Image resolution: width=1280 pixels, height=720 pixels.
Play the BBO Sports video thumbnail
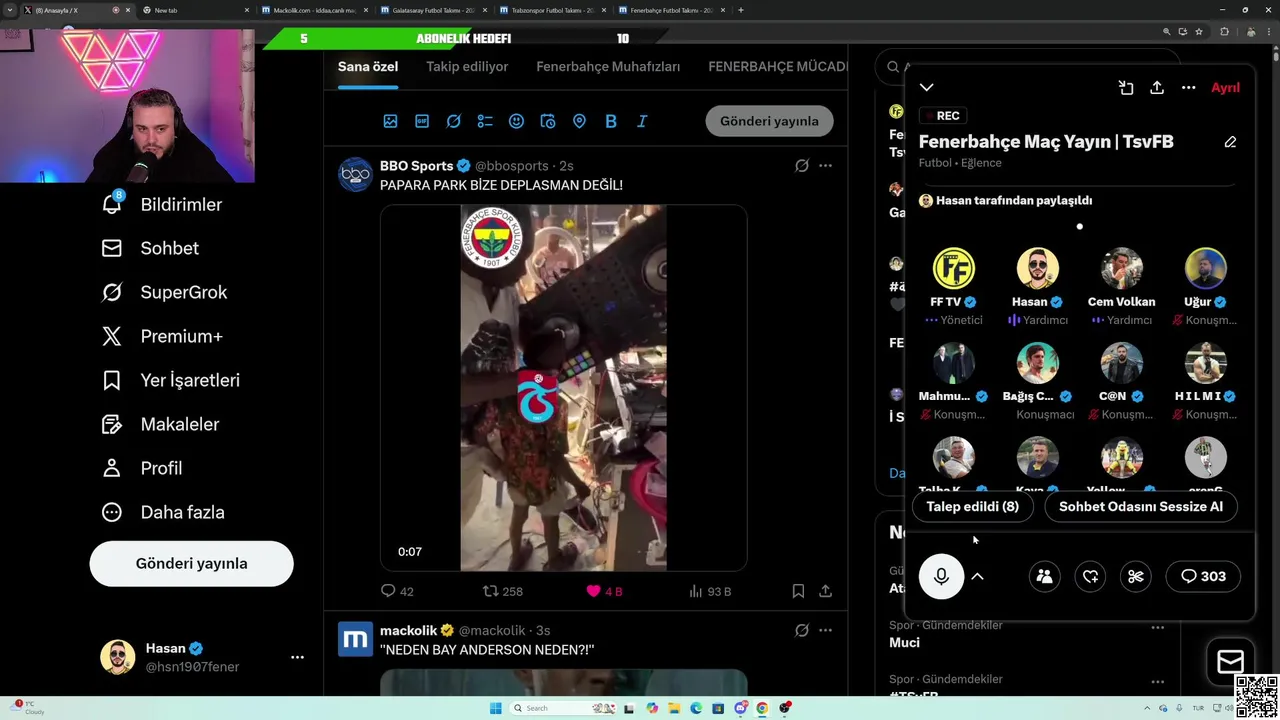(563, 387)
